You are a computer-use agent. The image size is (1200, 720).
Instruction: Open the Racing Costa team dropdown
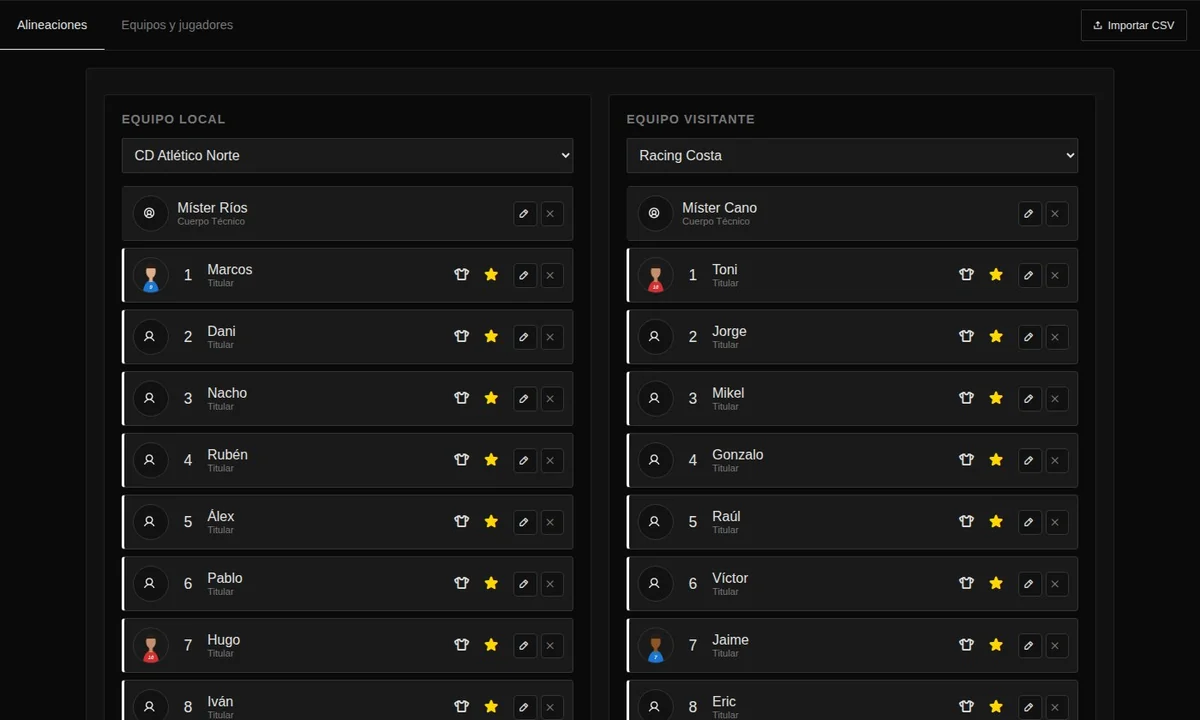[x=852, y=155]
